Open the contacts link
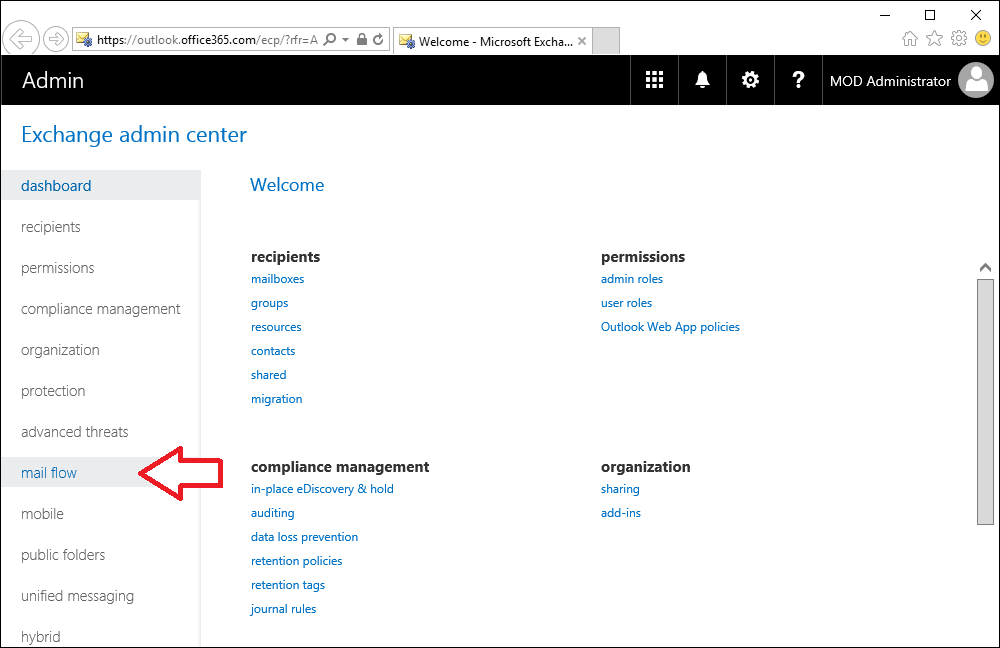The image size is (1000, 648). click(273, 351)
